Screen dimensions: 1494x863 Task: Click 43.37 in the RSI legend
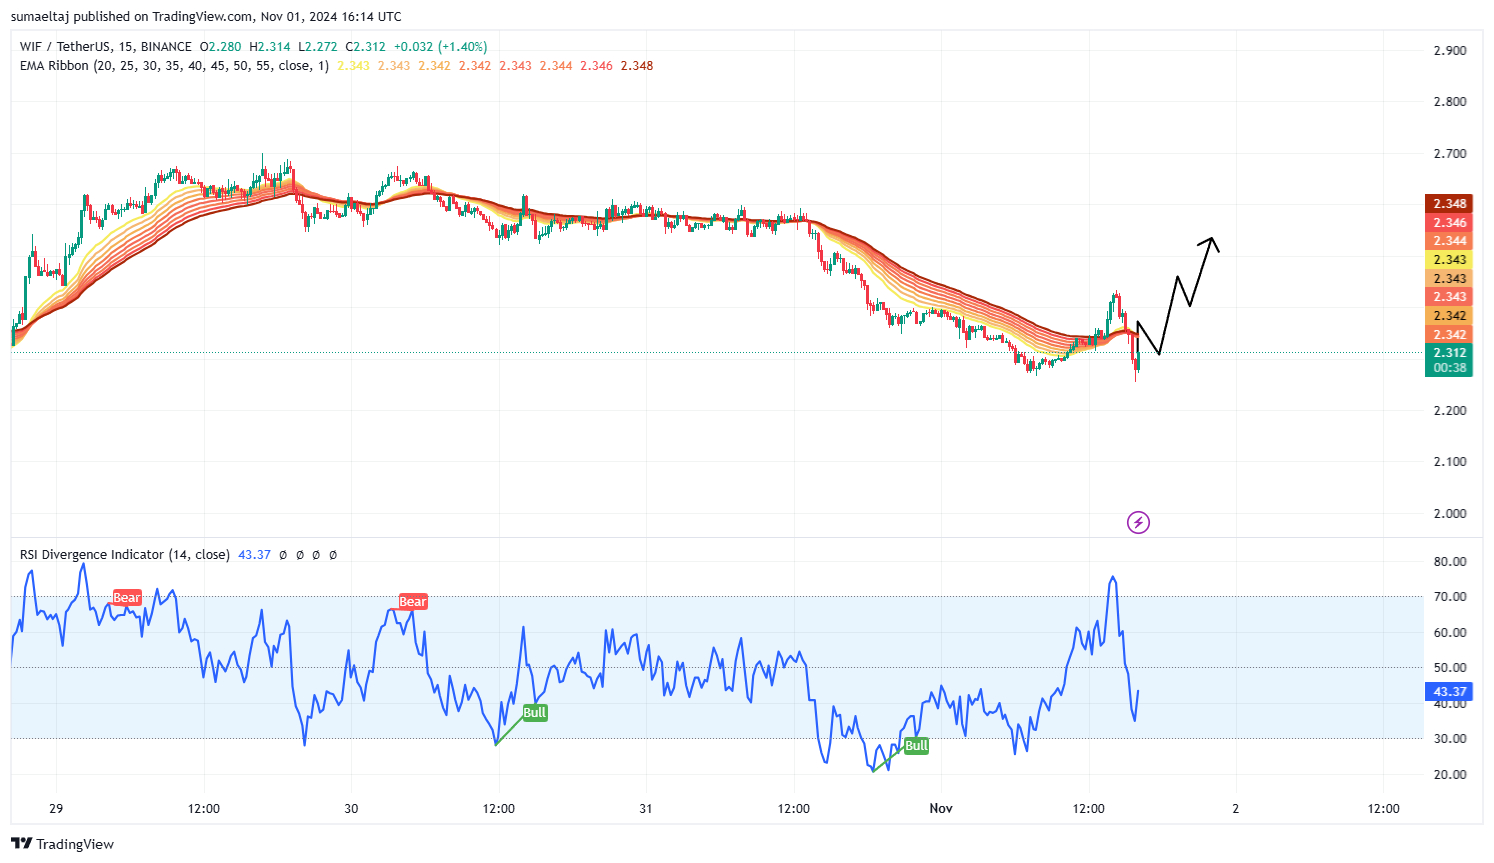(x=254, y=555)
